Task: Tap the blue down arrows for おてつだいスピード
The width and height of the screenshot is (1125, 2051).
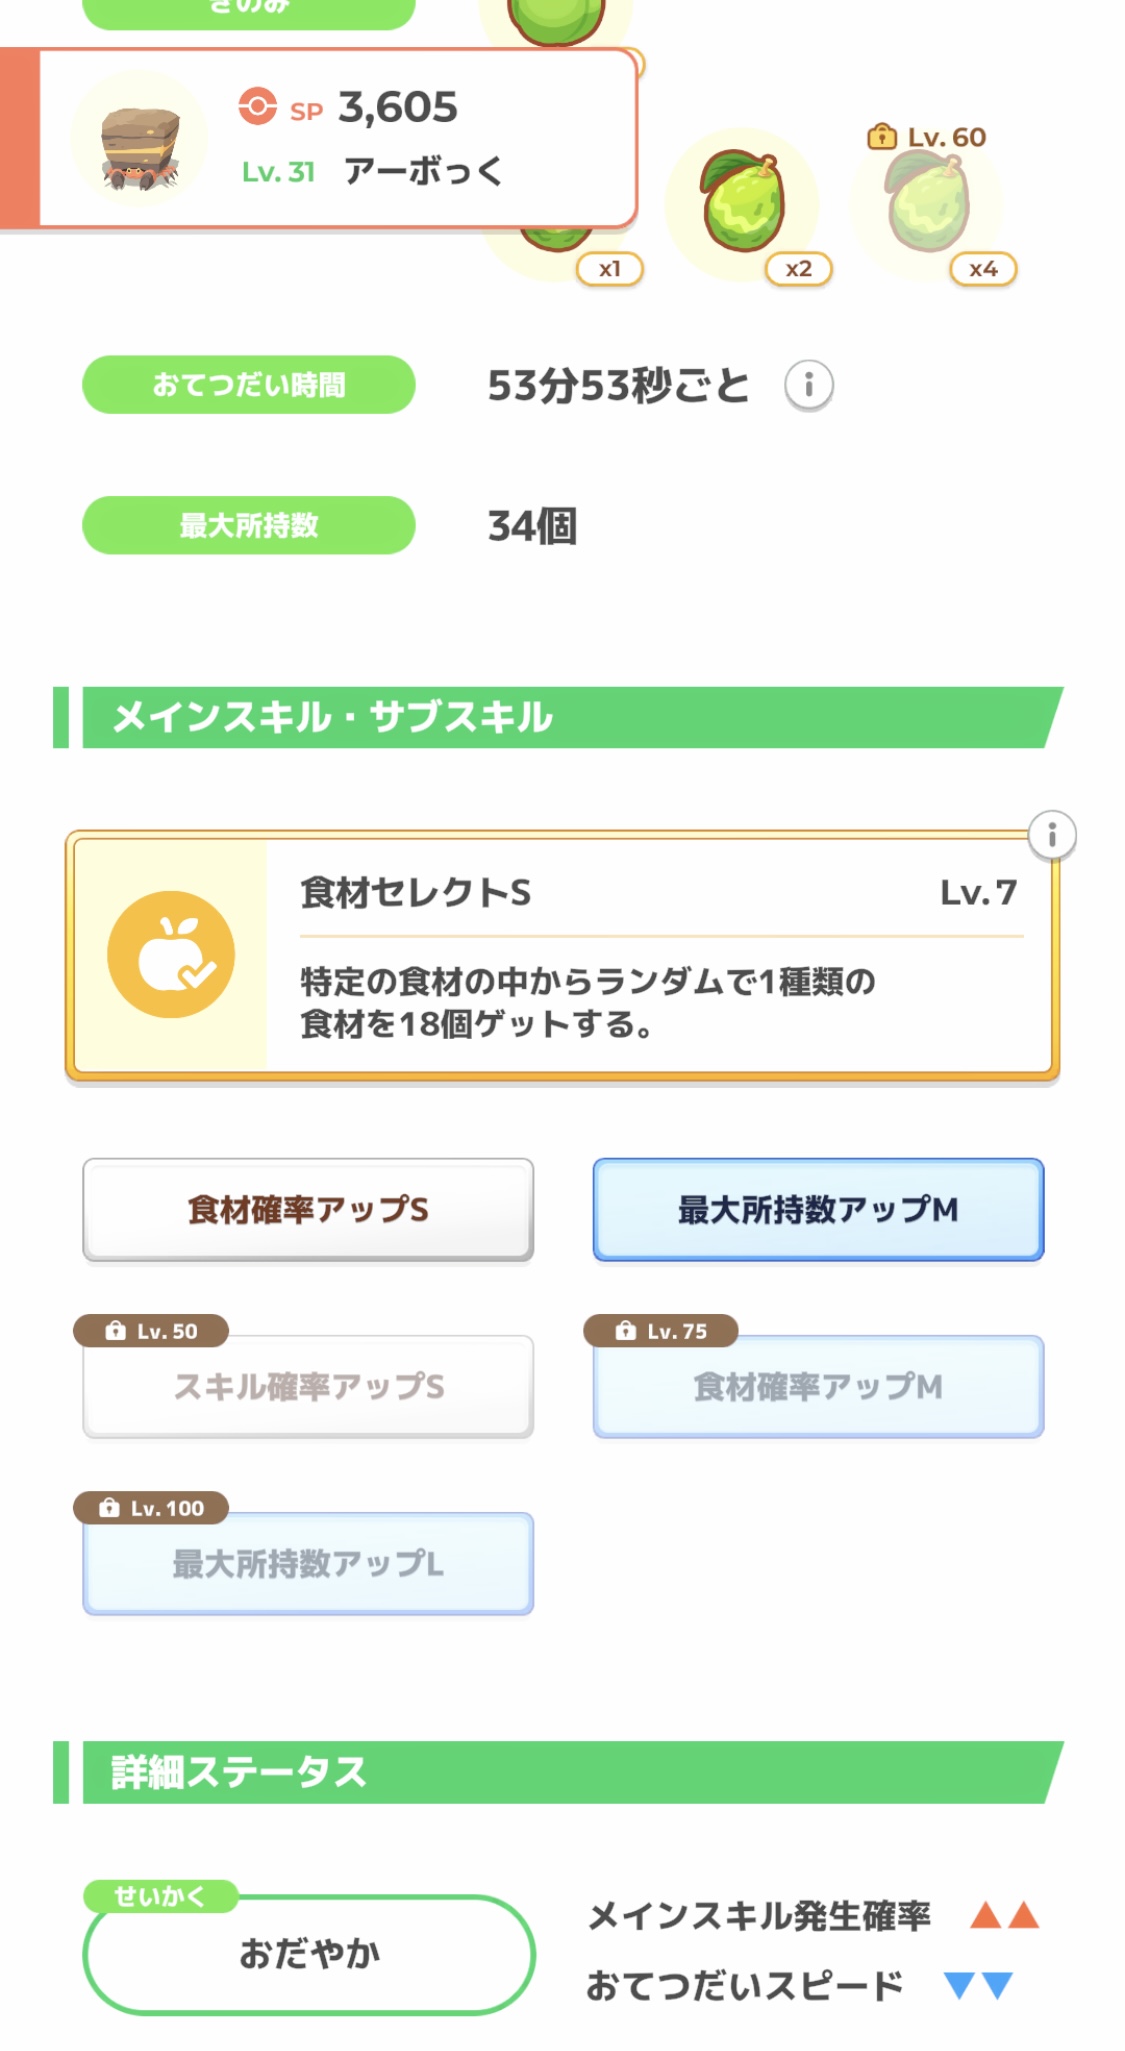Action: point(979,1985)
